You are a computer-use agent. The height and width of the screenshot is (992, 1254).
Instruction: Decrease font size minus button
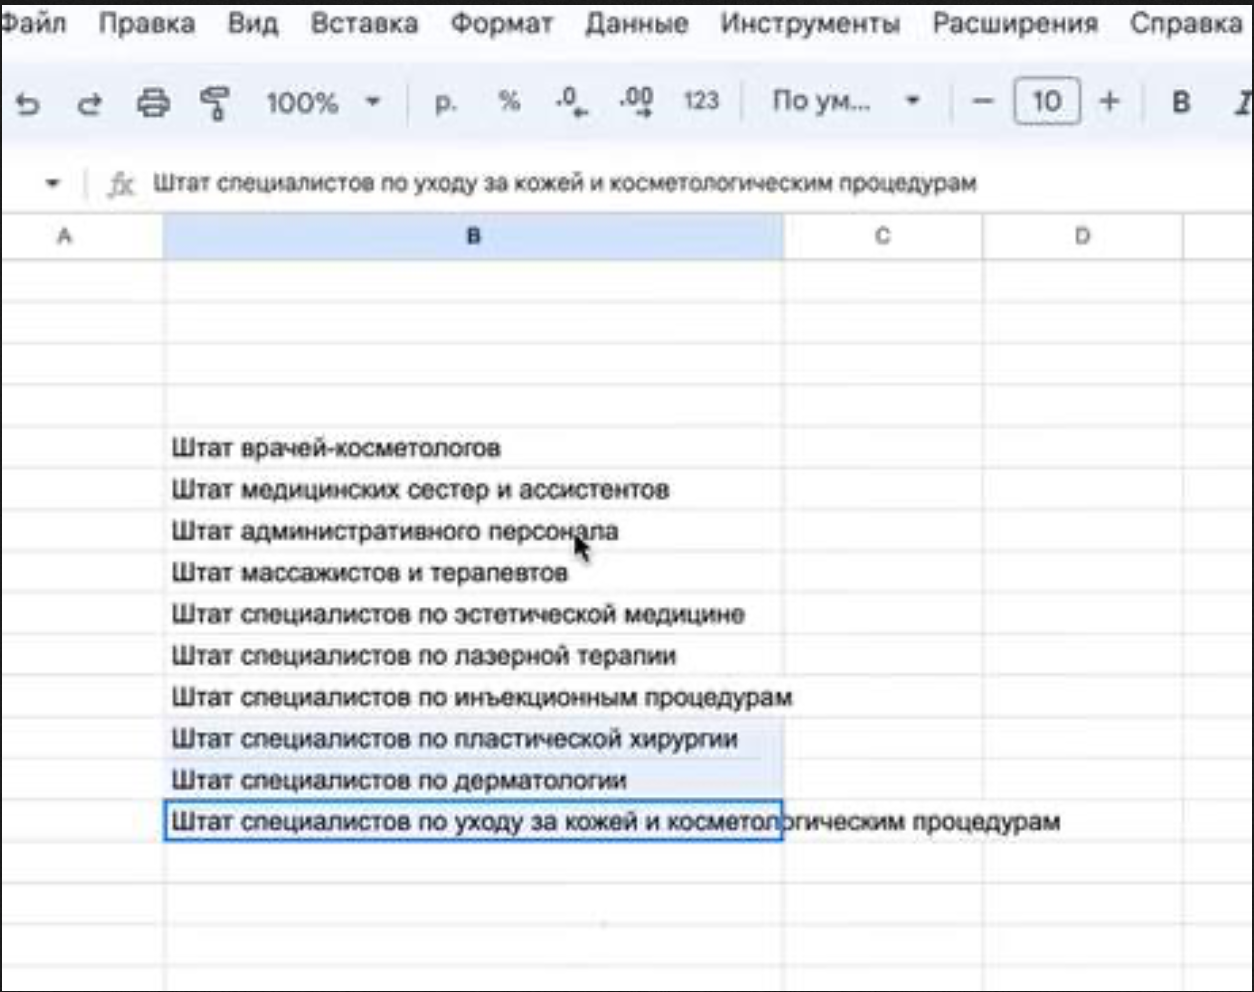983,101
